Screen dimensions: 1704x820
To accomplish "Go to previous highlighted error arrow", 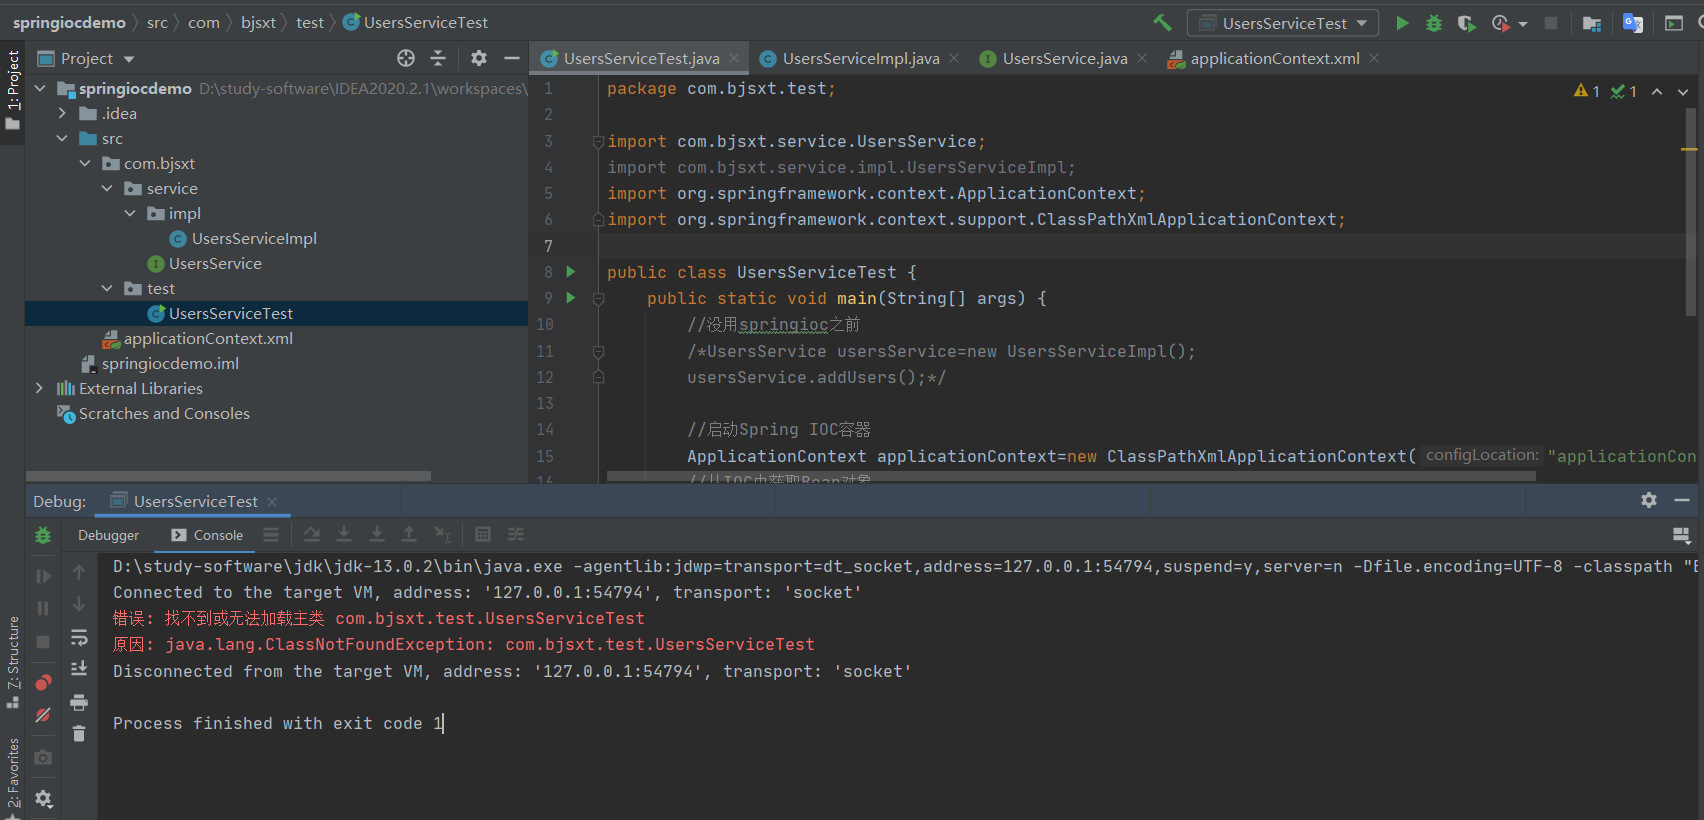I will tap(1657, 91).
